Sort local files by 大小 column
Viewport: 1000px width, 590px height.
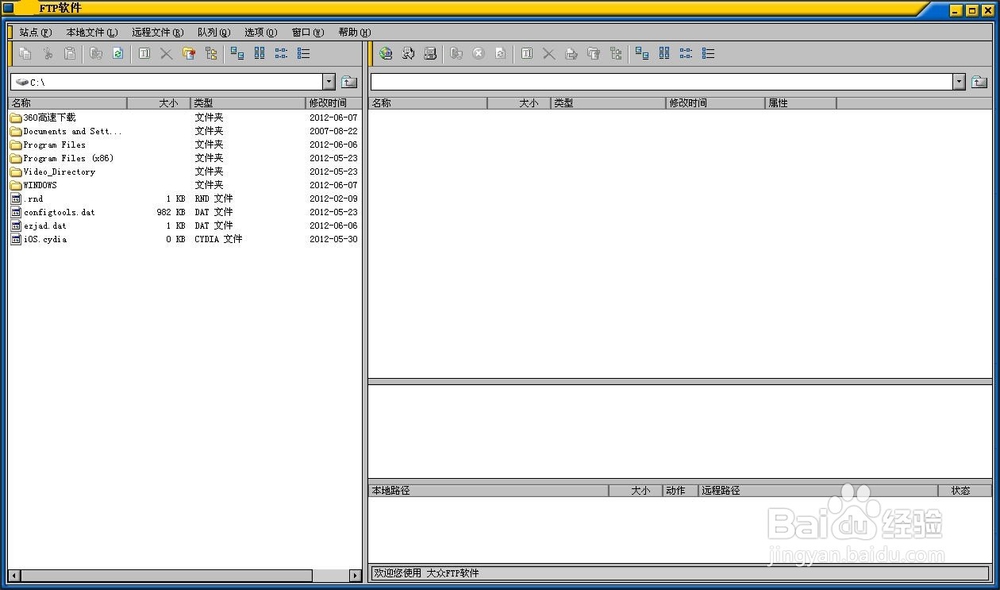159,103
